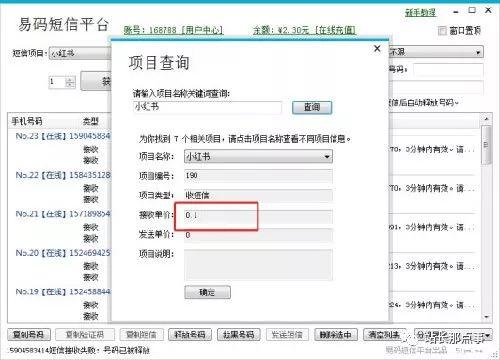Viewport: 500px width, 360px height.
Task: Click the 项目编号 field showing 190
Action: click(x=258, y=176)
